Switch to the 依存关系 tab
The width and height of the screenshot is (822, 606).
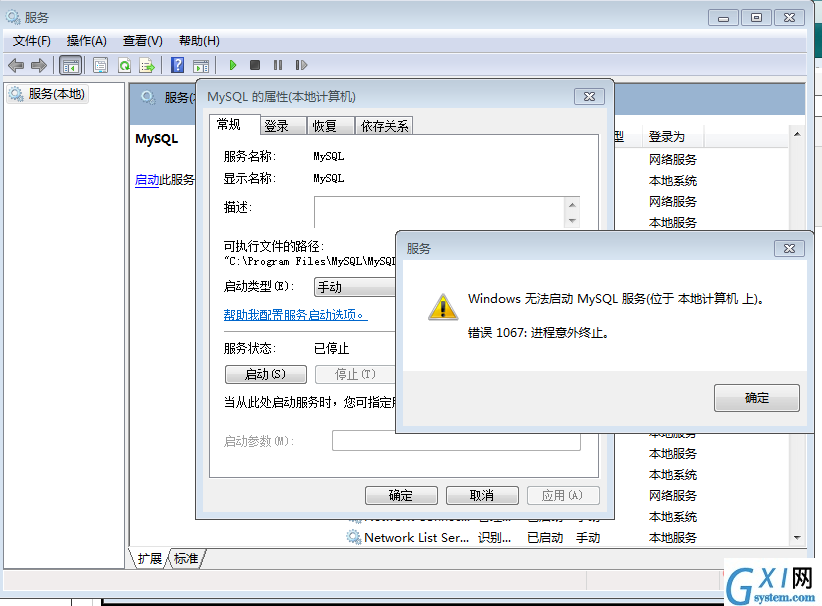(384, 126)
